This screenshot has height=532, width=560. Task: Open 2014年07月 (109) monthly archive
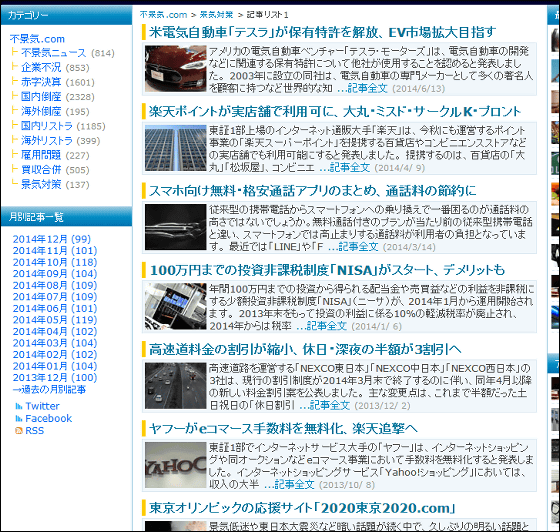tap(55, 297)
